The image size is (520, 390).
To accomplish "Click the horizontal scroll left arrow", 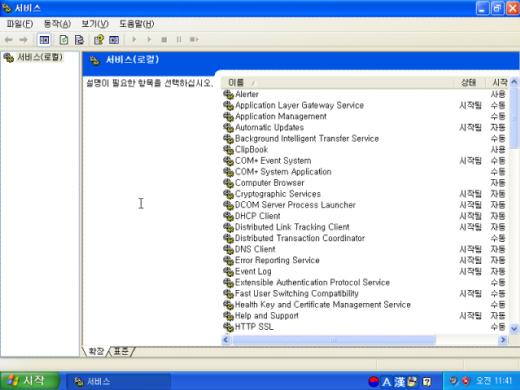I will click(226, 340).
